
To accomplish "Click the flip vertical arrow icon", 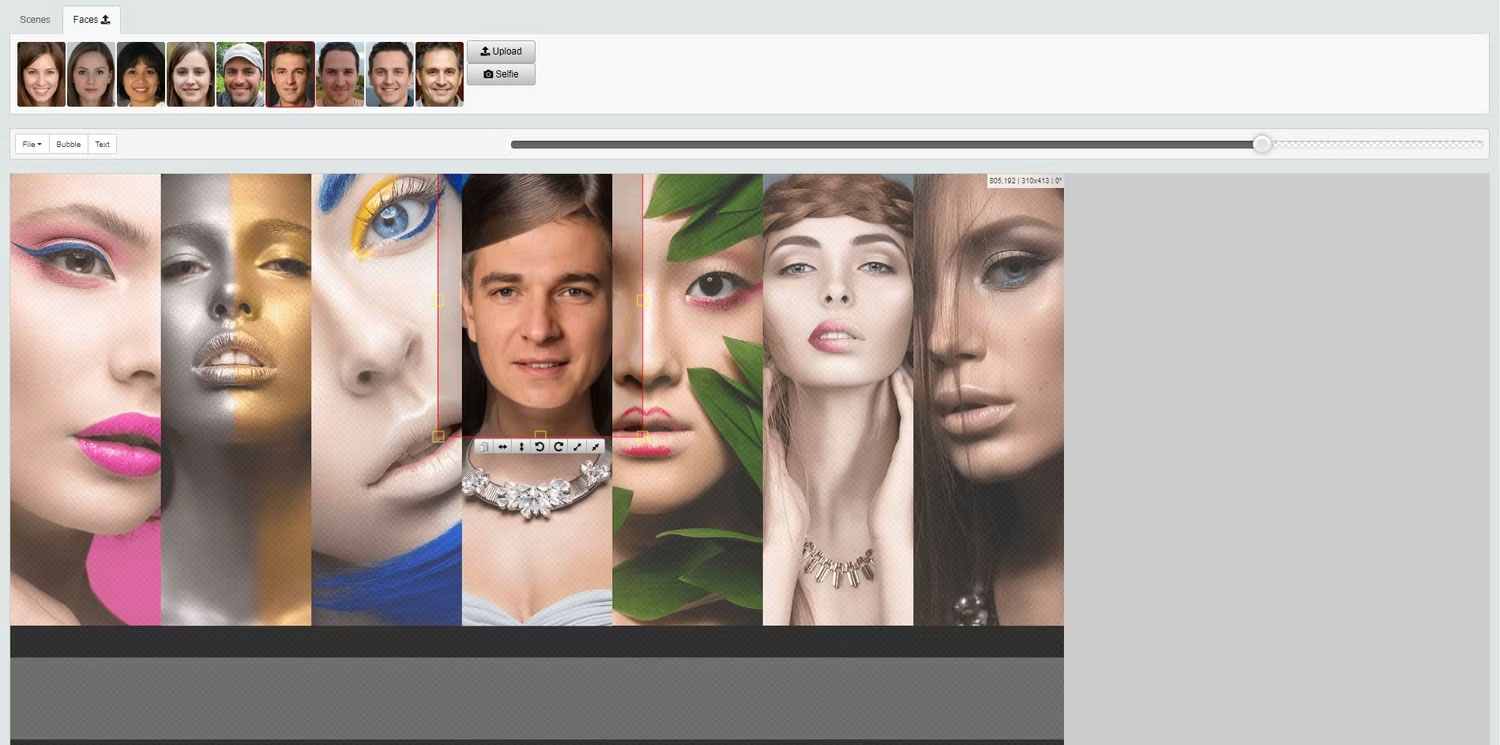I will click(521, 447).
